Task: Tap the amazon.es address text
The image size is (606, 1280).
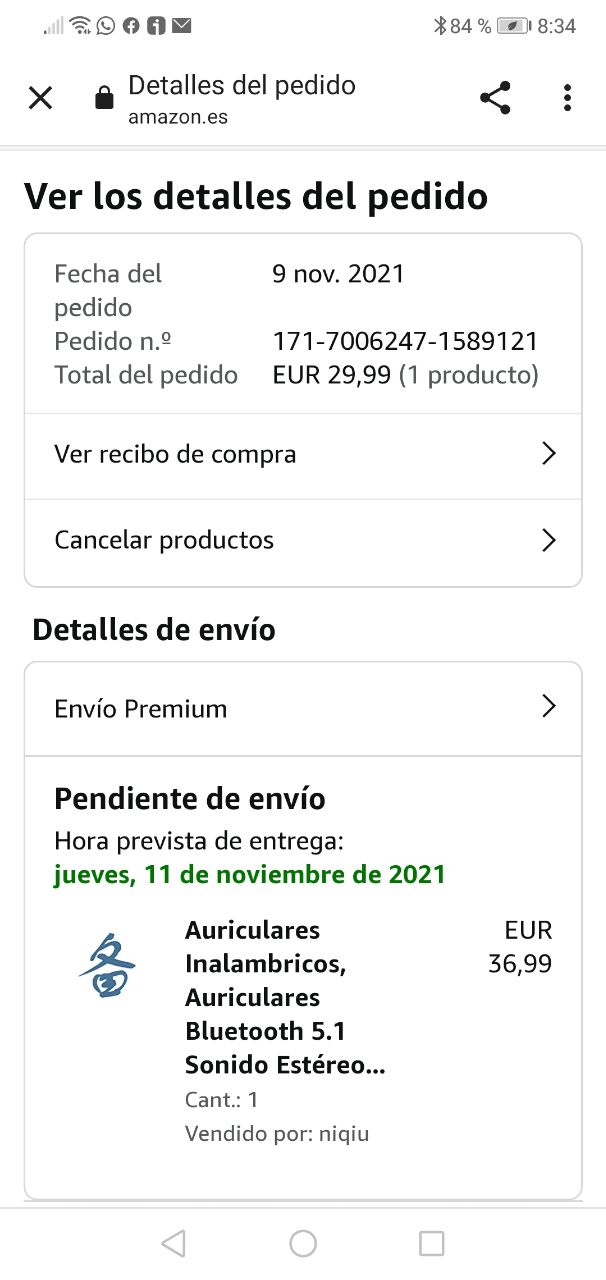Action: [178, 117]
